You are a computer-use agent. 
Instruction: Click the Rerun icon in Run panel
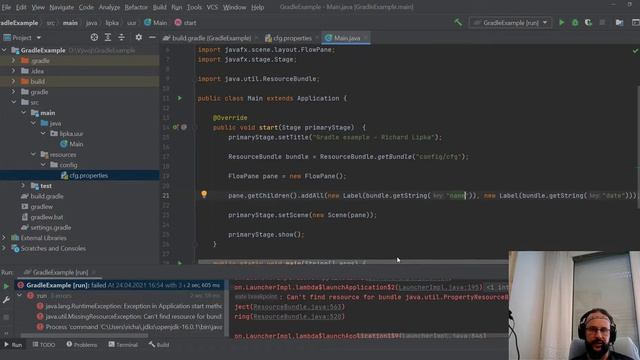coord(6,286)
